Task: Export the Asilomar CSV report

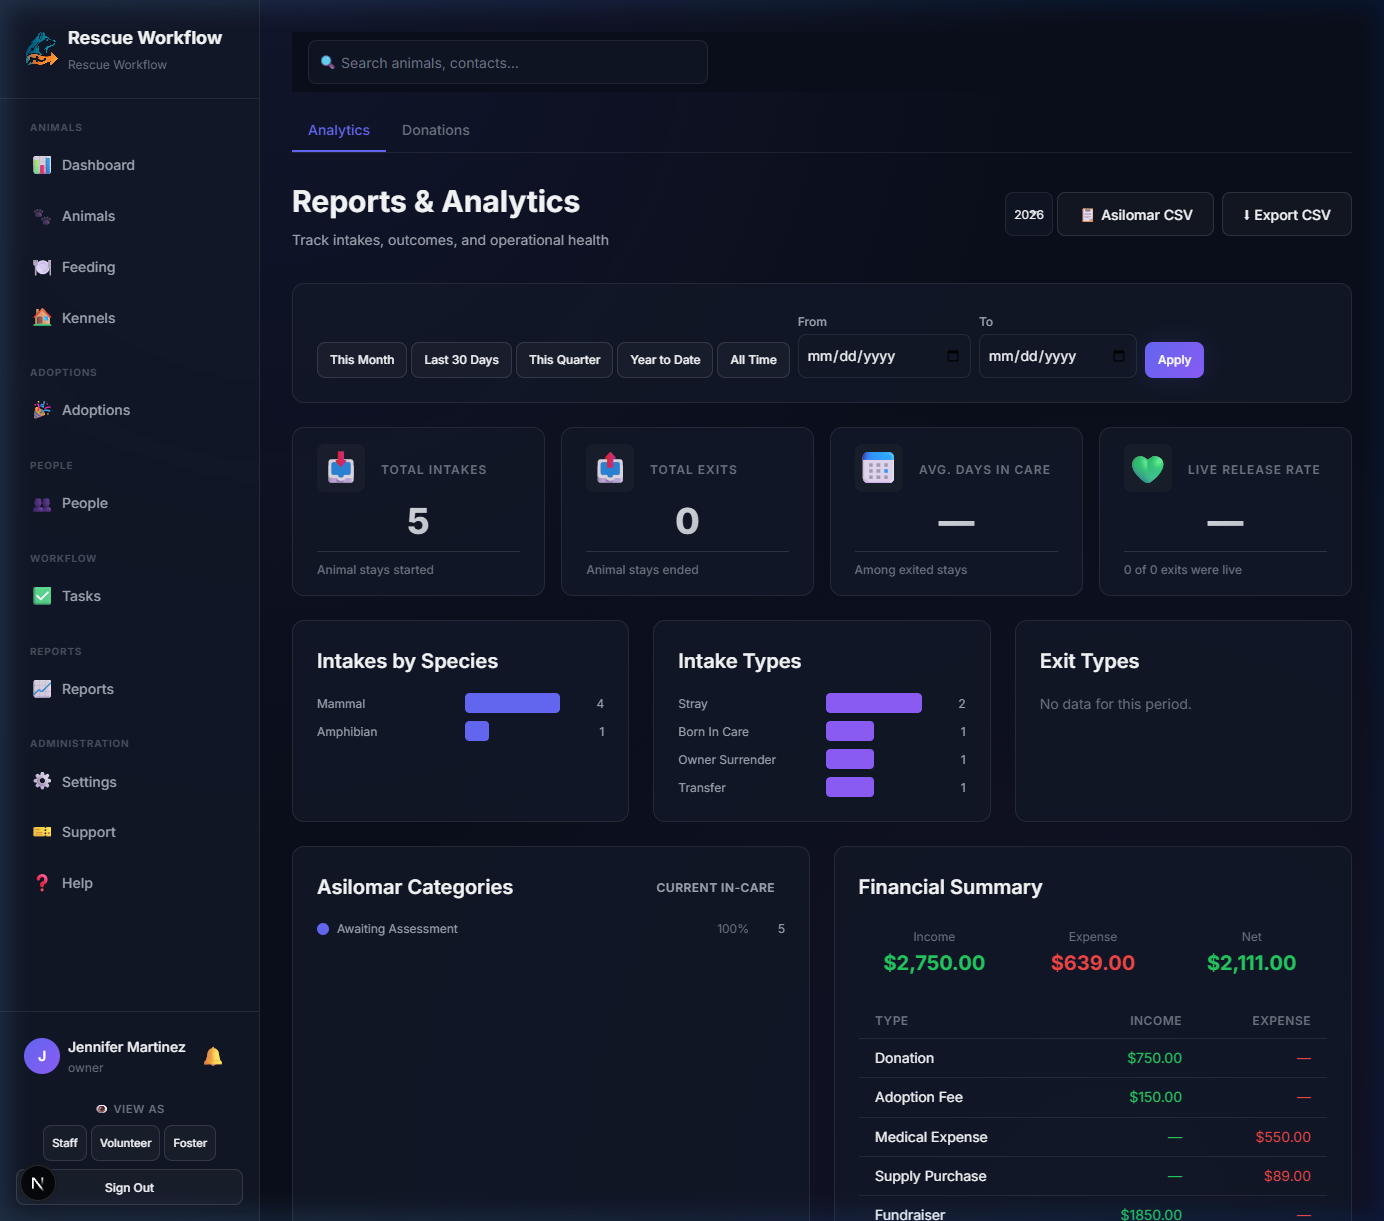Action: click(x=1135, y=215)
